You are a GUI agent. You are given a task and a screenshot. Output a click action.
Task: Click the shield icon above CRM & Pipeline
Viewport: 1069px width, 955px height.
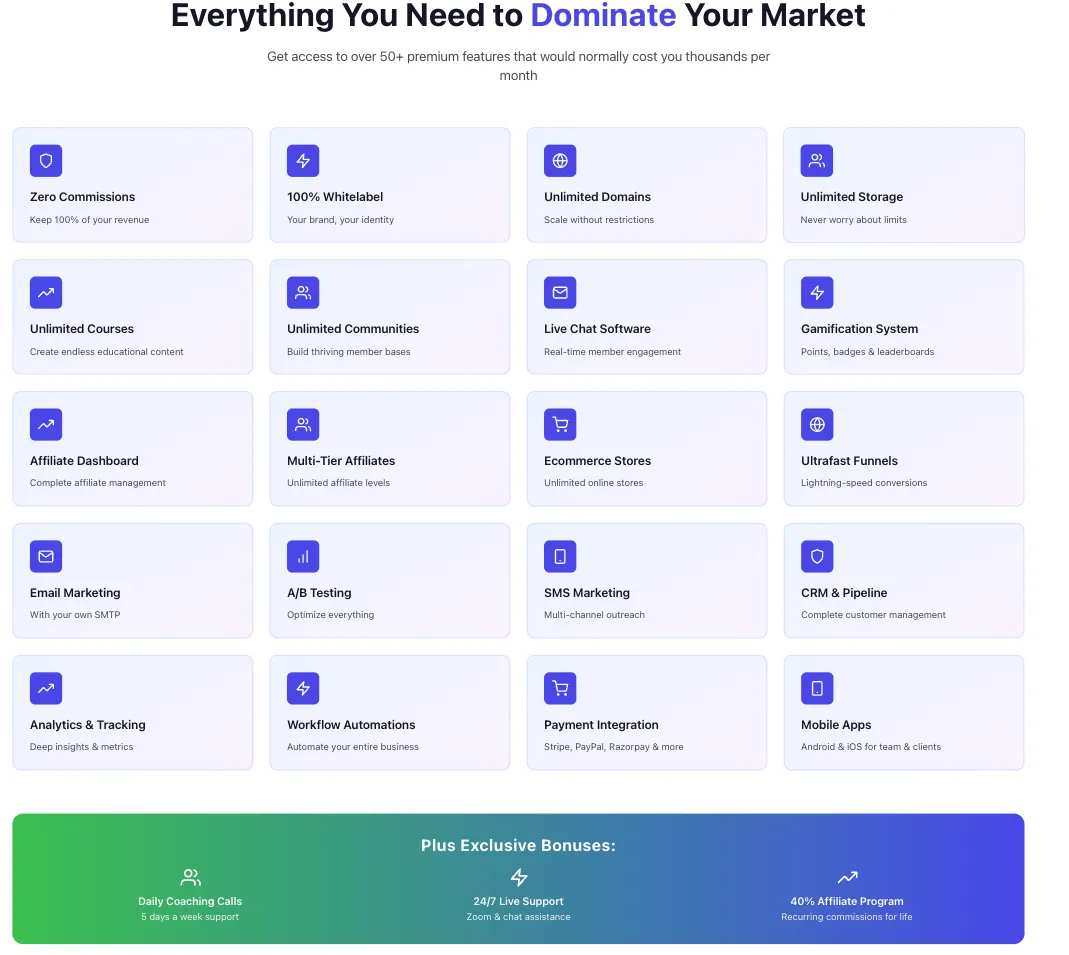tap(817, 556)
